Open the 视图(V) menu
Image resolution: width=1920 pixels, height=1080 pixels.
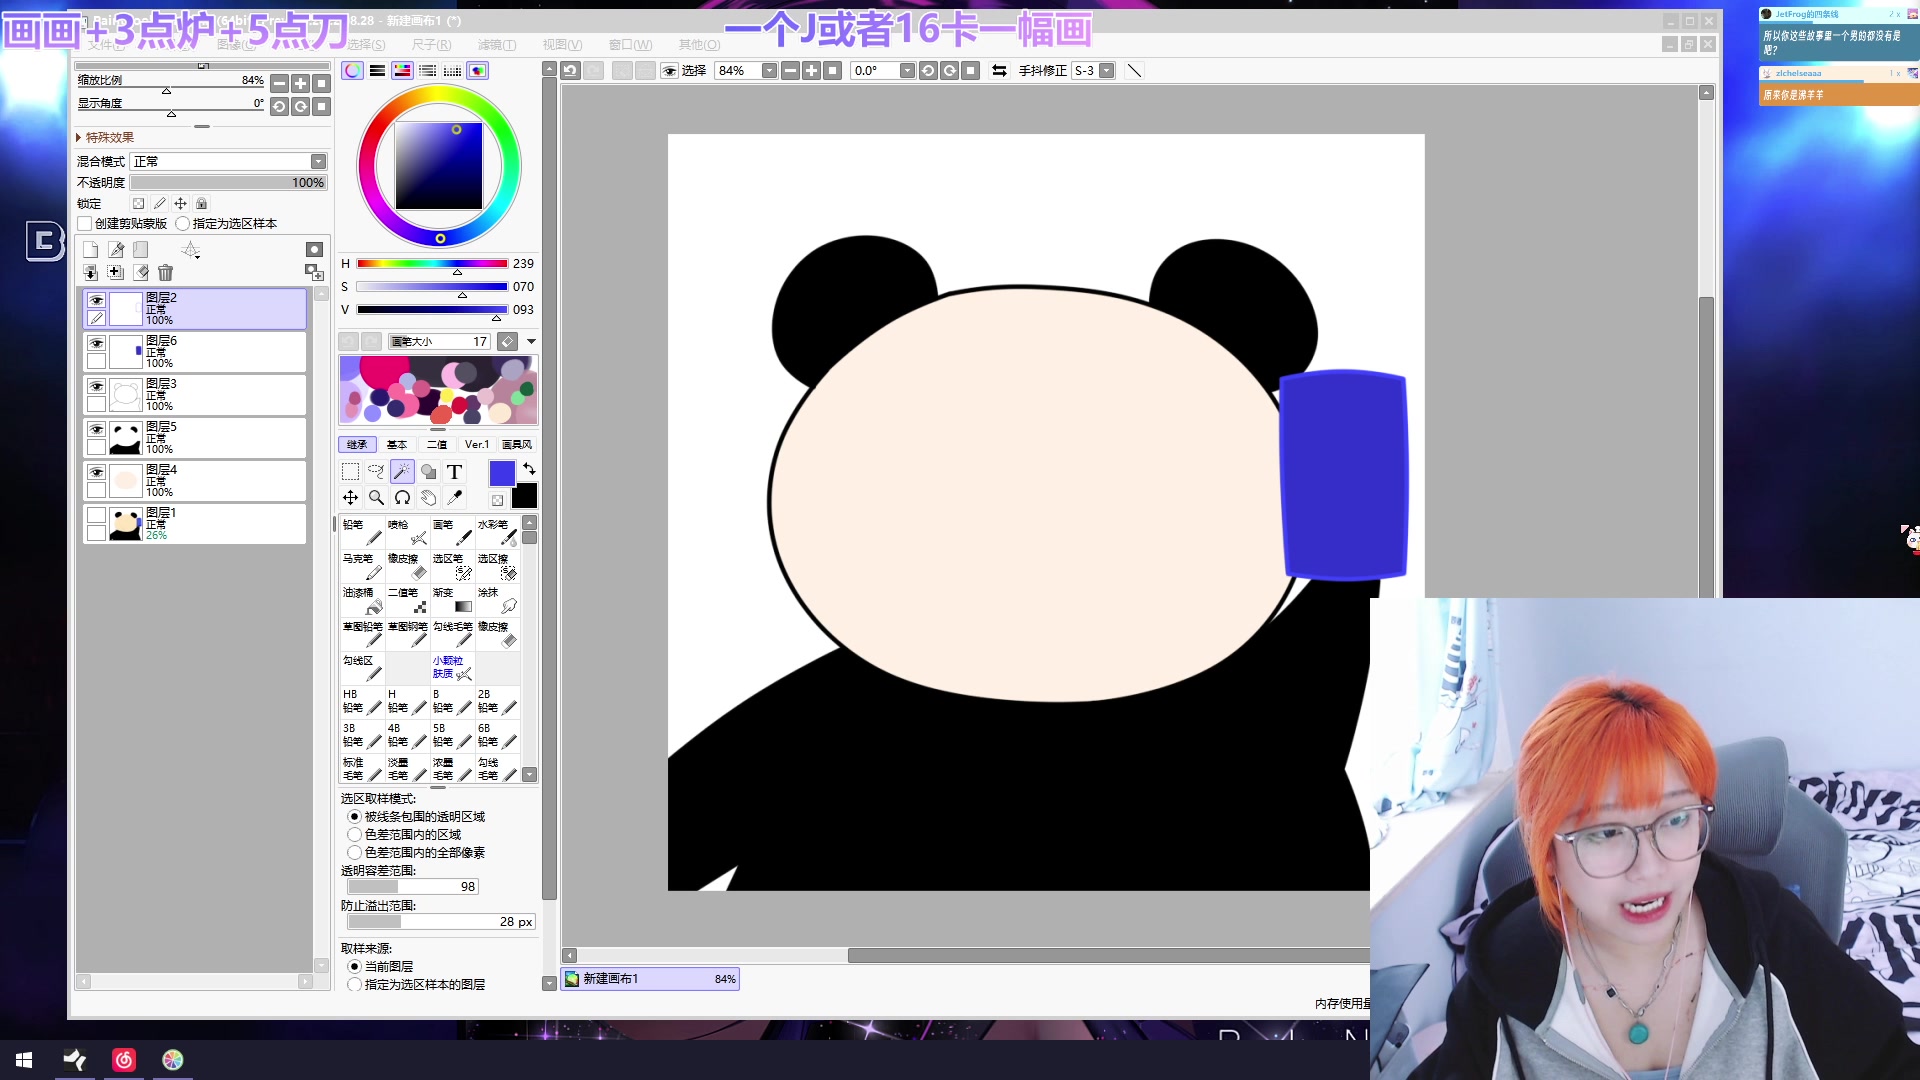[x=562, y=44]
